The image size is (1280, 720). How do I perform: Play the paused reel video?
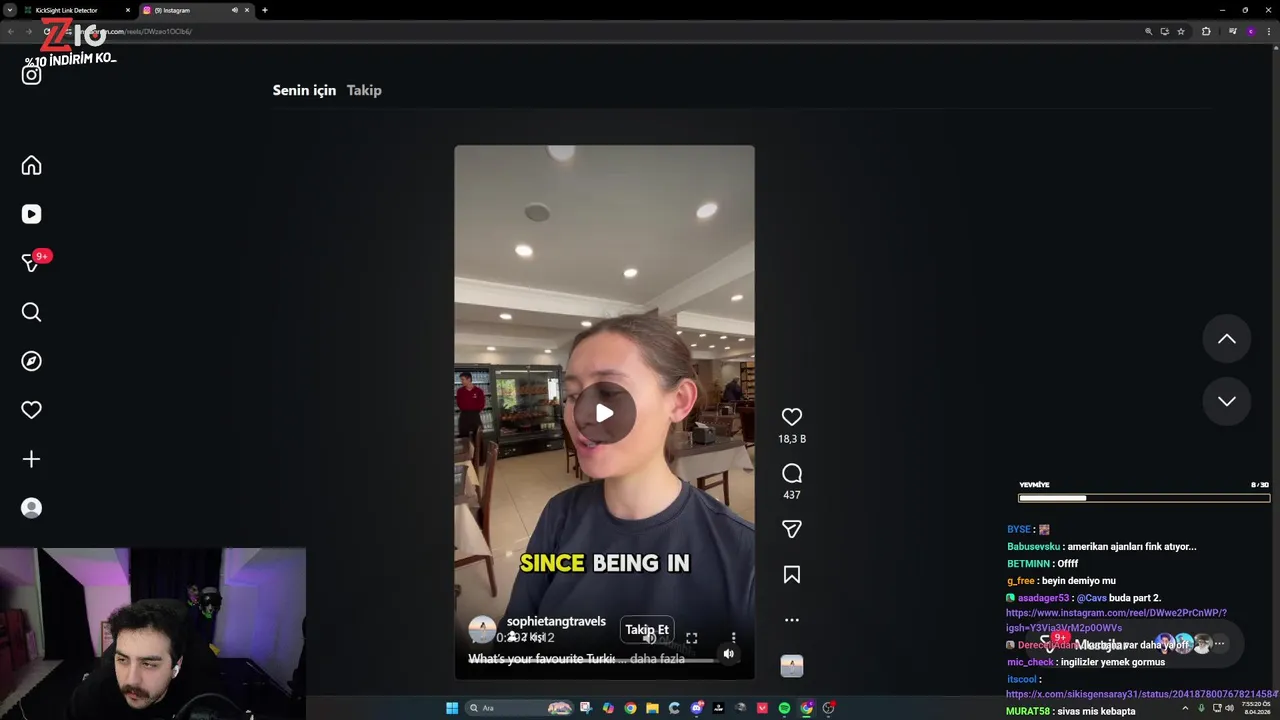[604, 413]
